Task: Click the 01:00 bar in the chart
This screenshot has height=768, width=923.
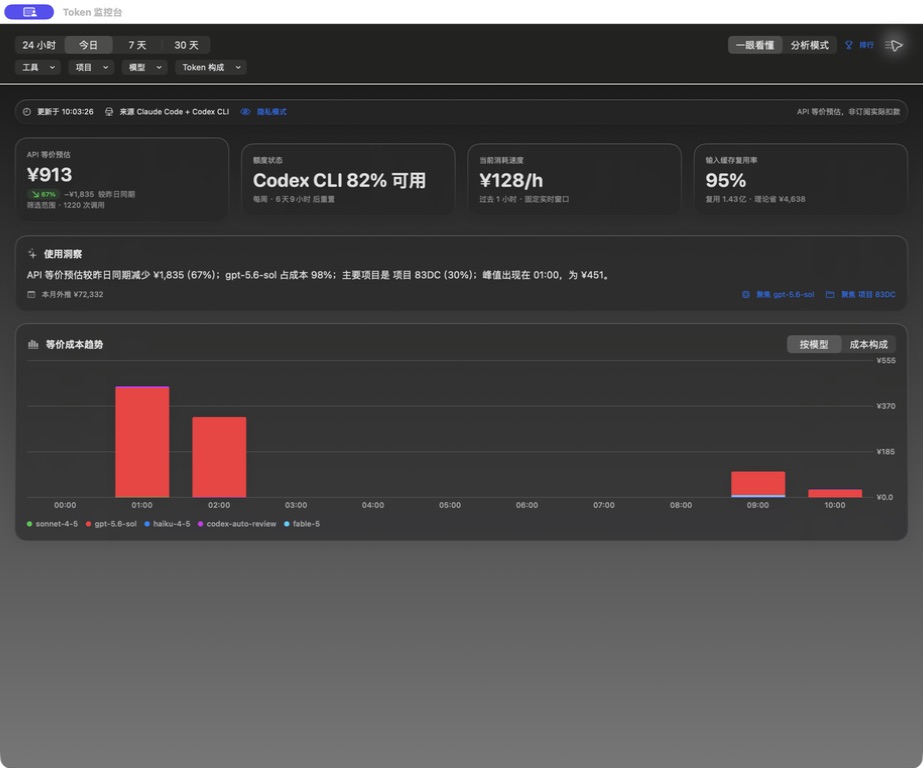Action: click(x=142, y=442)
